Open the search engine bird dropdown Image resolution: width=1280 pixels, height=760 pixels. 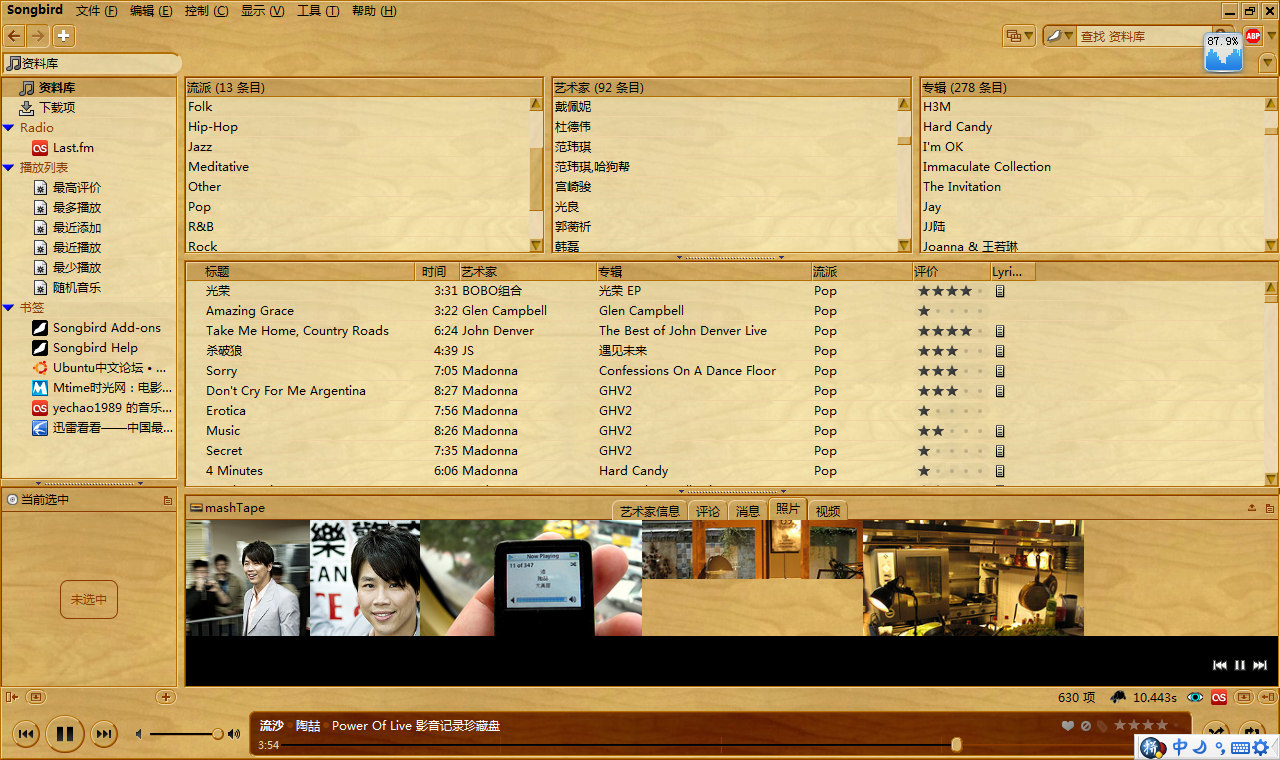coord(1059,36)
